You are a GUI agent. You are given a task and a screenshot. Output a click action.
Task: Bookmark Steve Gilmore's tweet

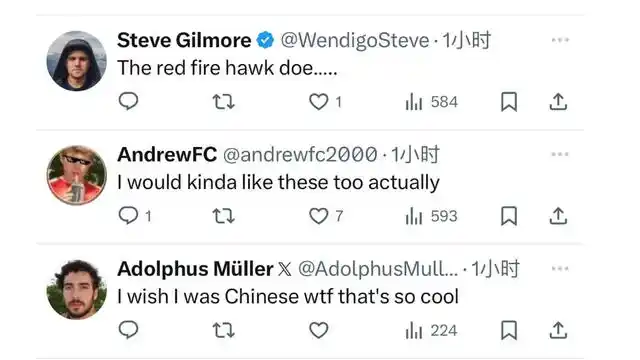[509, 102]
